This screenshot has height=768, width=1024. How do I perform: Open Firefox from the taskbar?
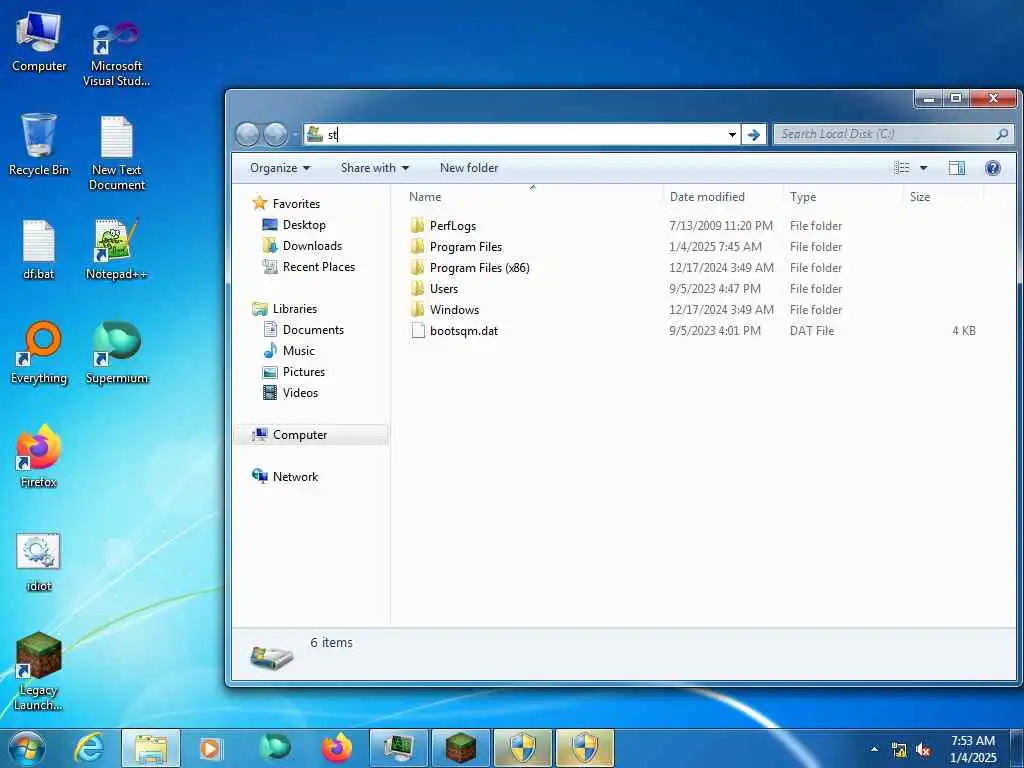pos(336,748)
